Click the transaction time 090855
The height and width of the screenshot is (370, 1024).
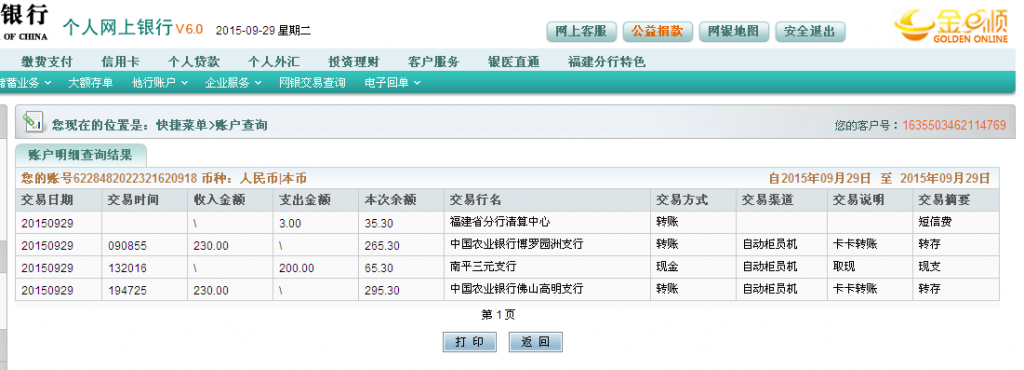coord(127,245)
